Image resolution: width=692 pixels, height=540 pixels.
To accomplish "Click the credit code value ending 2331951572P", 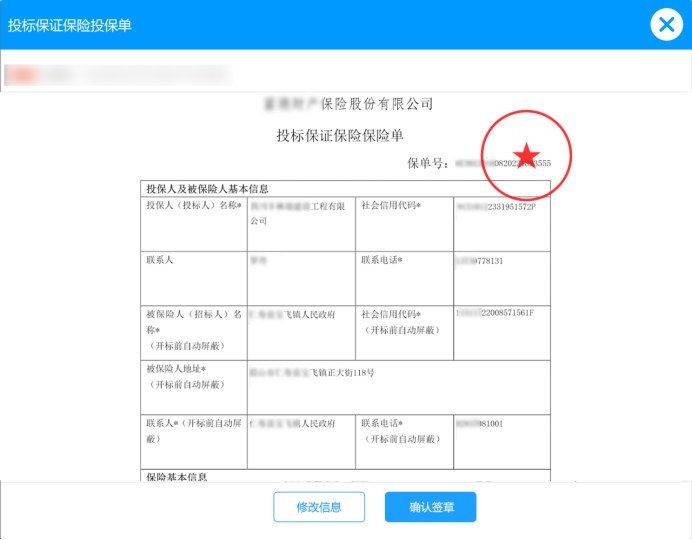I will [x=497, y=206].
